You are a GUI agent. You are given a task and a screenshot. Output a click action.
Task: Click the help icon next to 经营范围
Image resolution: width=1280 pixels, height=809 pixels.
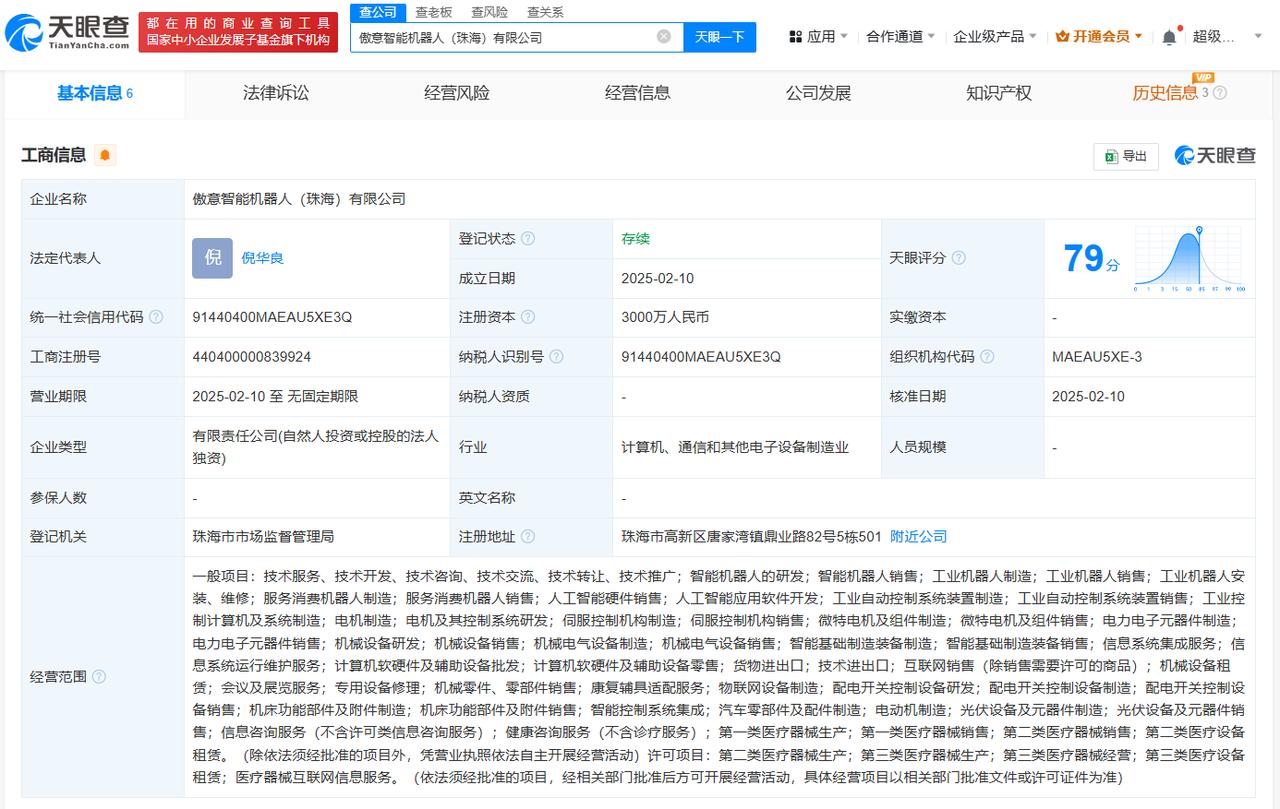coord(99,677)
